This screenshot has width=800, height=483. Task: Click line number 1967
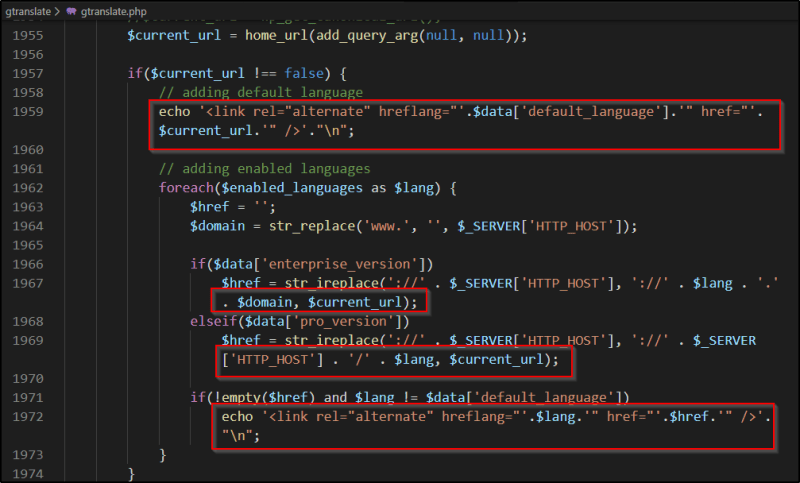[x=28, y=283]
